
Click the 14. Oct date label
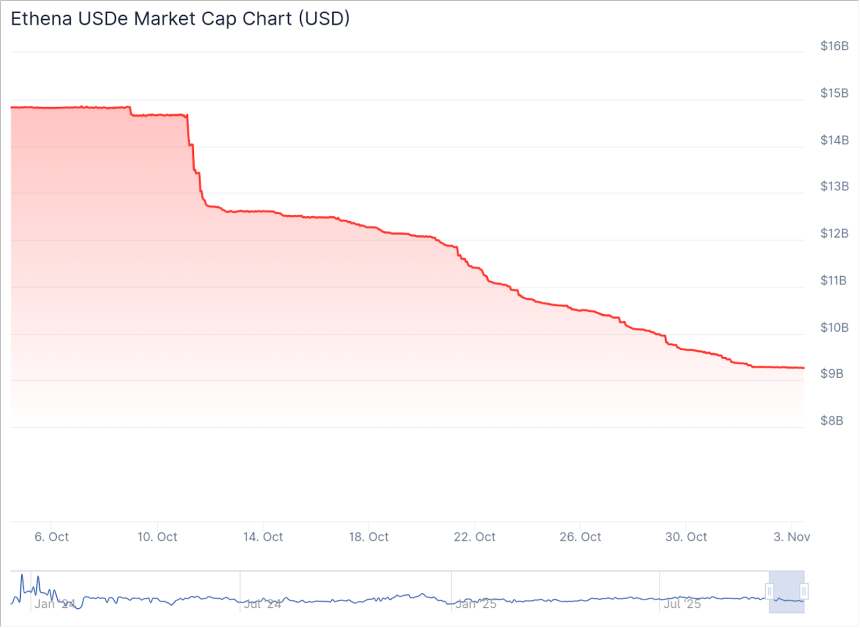(x=263, y=537)
